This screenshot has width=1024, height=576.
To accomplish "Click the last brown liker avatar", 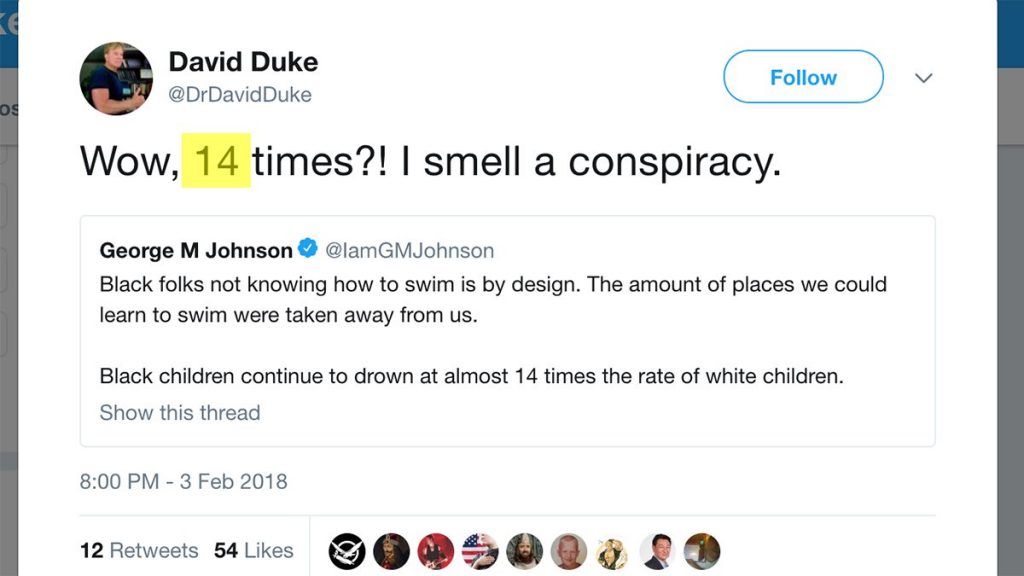I will 702,551.
